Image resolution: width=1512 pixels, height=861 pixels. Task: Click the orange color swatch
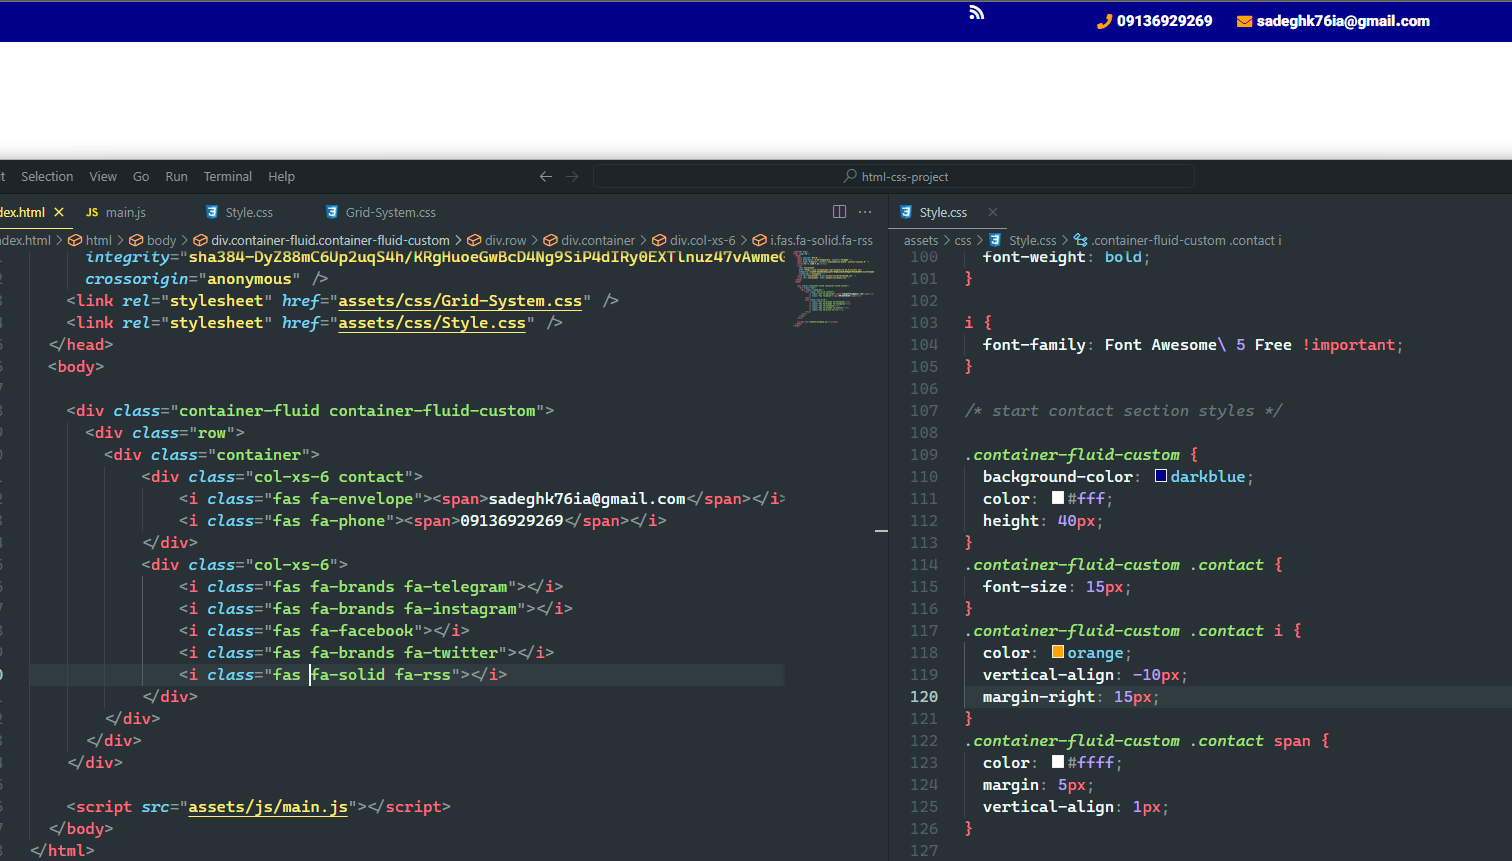click(1058, 652)
